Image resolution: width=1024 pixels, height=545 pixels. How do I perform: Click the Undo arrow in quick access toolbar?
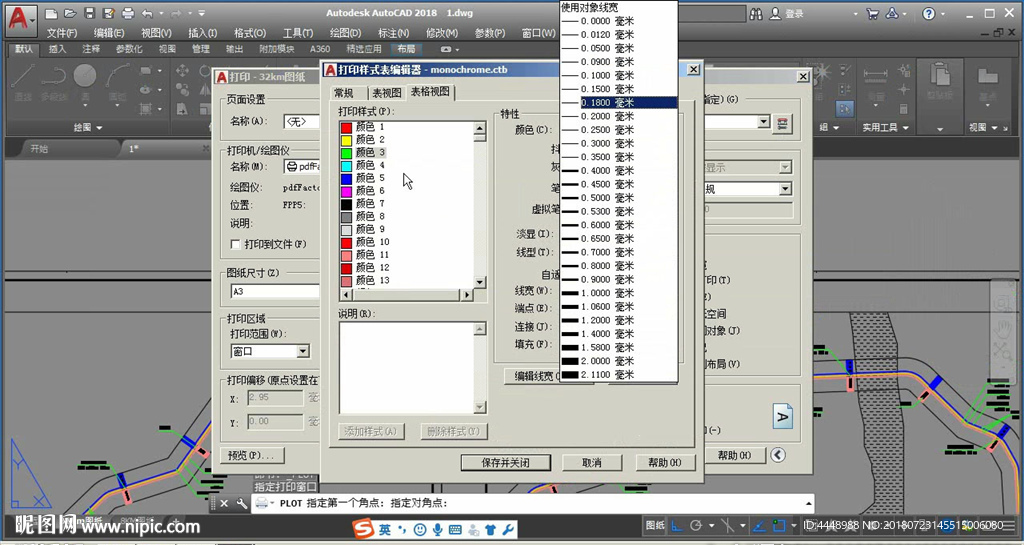coord(147,13)
